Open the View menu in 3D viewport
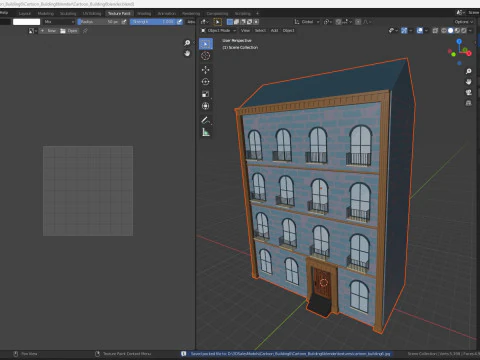 pyautogui.click(x=245, y=31)
